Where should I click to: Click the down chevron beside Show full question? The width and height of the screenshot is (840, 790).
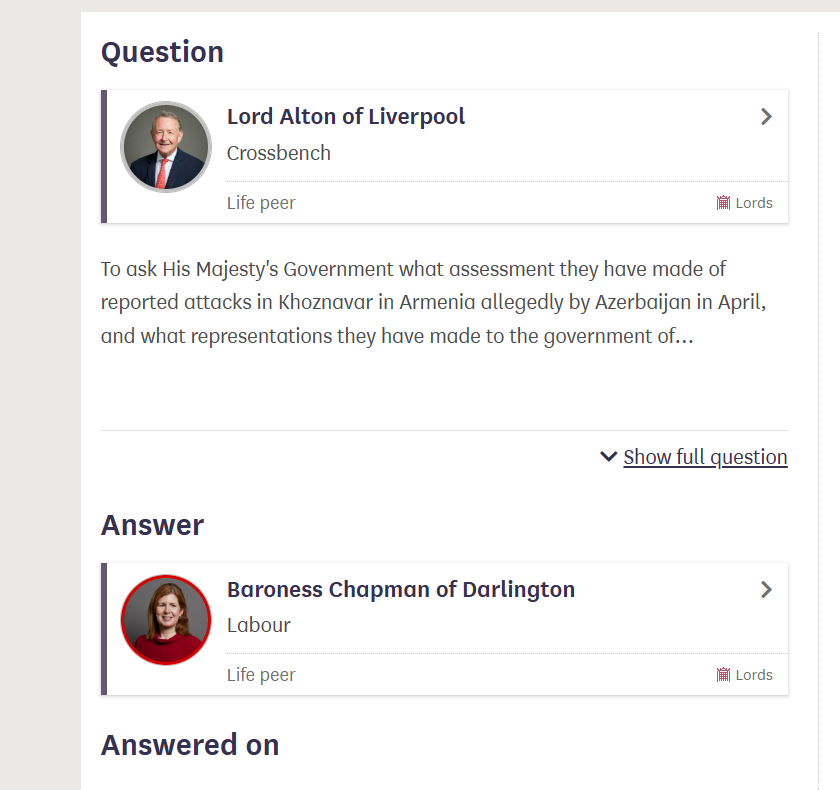coord(609,456)
